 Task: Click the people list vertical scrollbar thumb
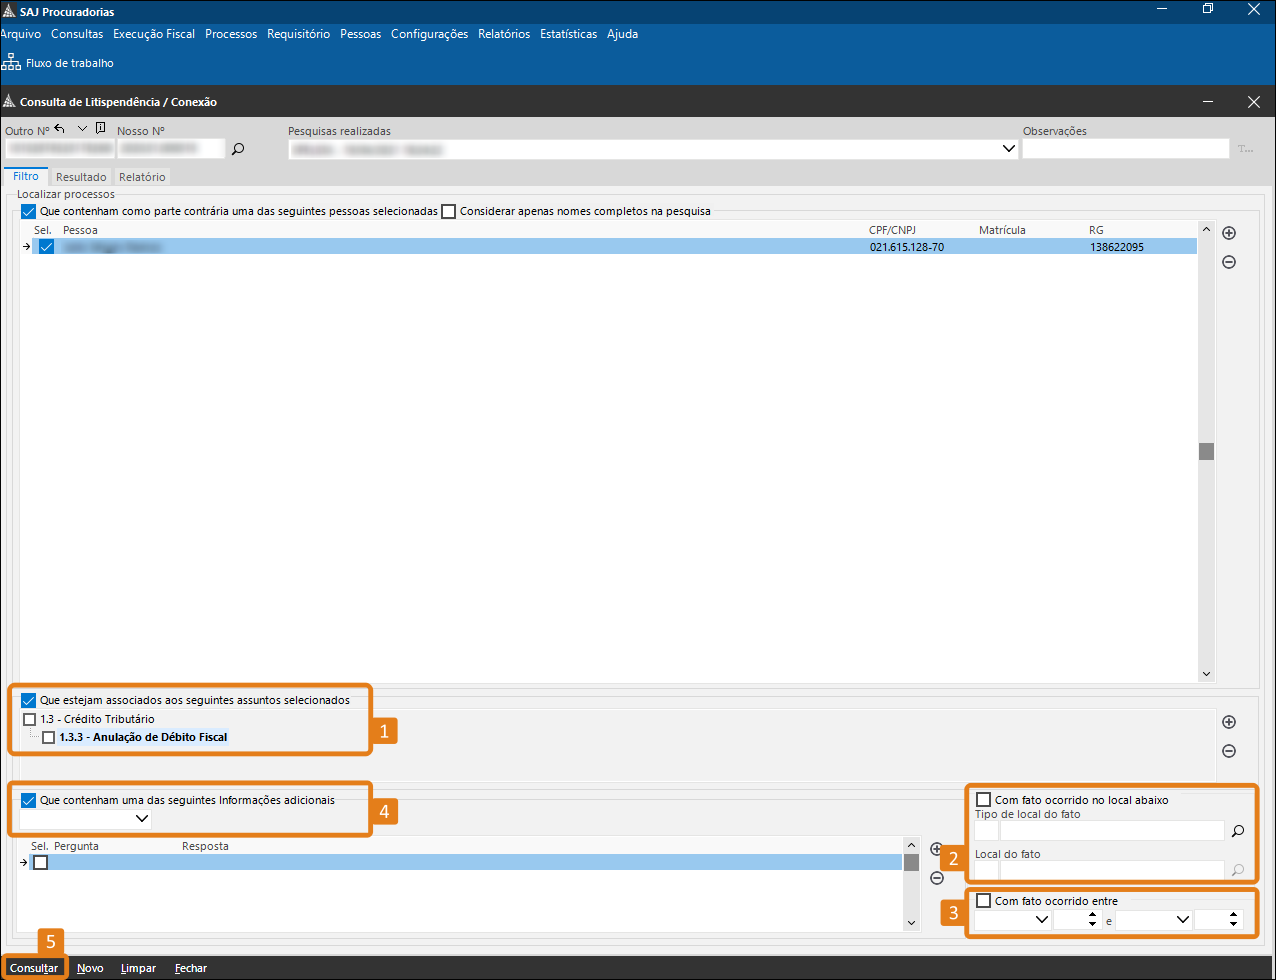[x=1206, y=451]
